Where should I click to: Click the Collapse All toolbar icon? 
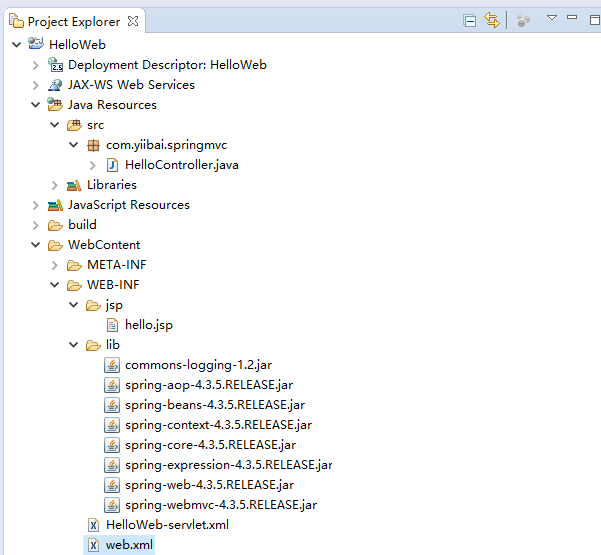tap(470, 21)
